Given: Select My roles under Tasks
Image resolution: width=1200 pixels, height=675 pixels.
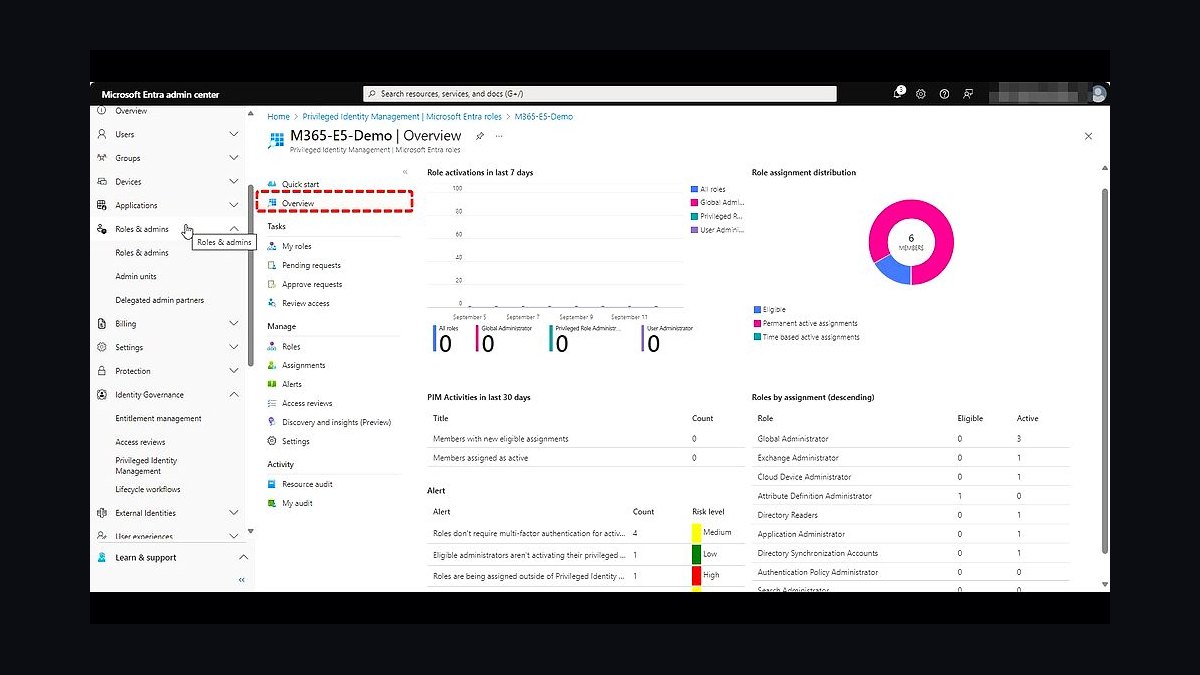Looking at the screenshot, I should pyautogui.click(x=296, y=246).
